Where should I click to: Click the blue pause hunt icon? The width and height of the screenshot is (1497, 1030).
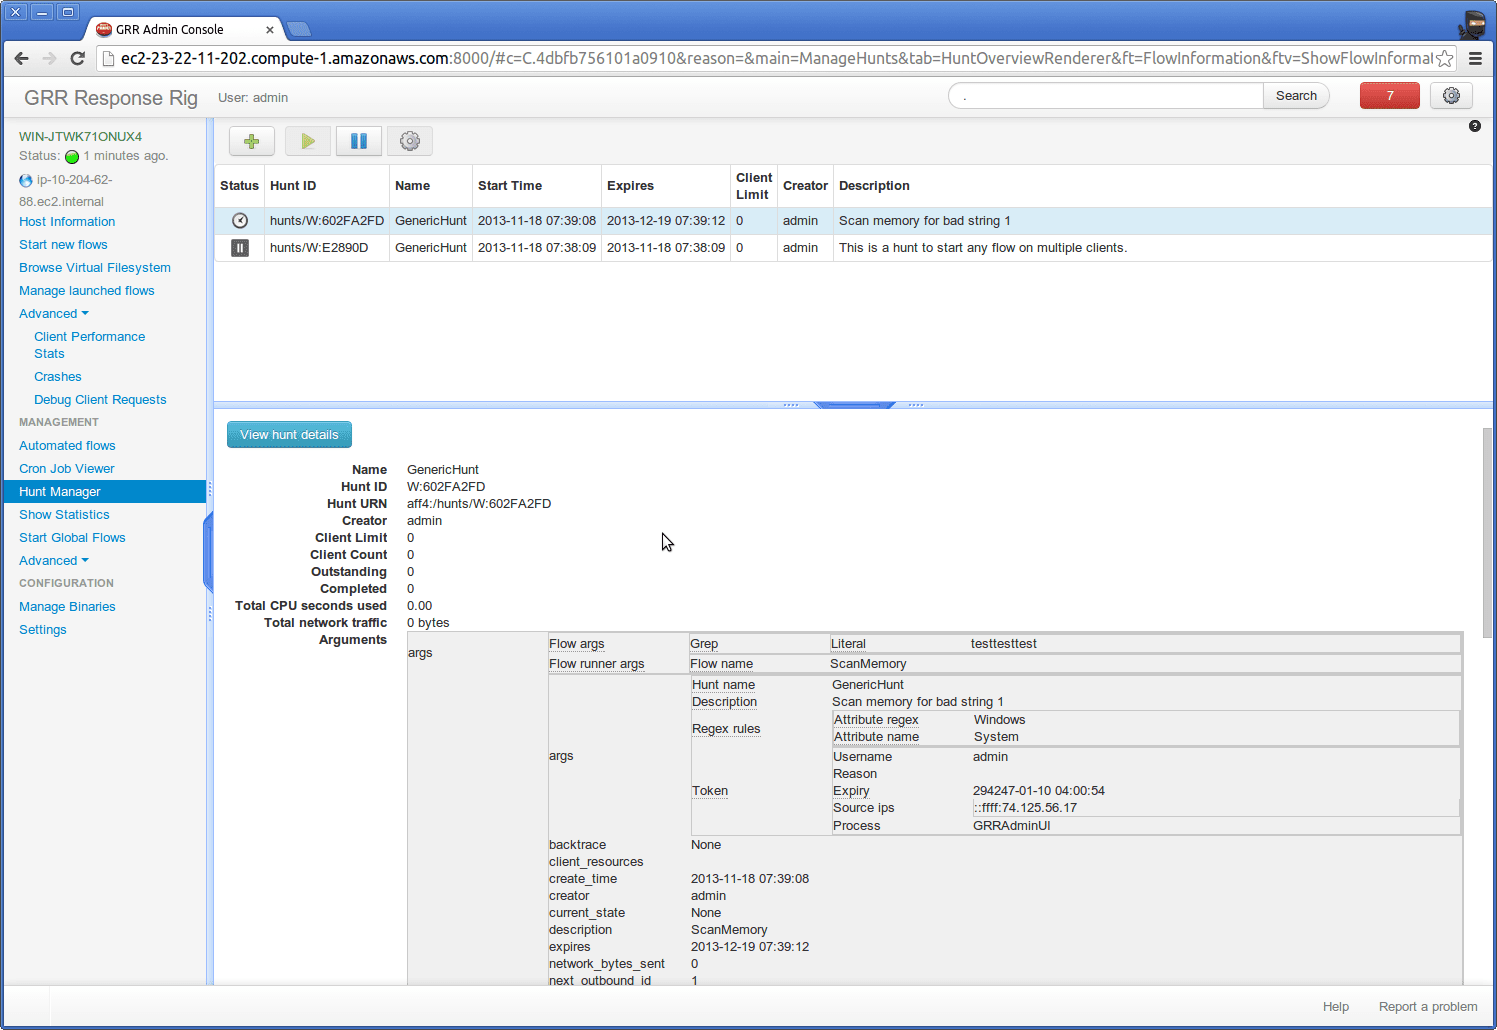click(358, 141)
